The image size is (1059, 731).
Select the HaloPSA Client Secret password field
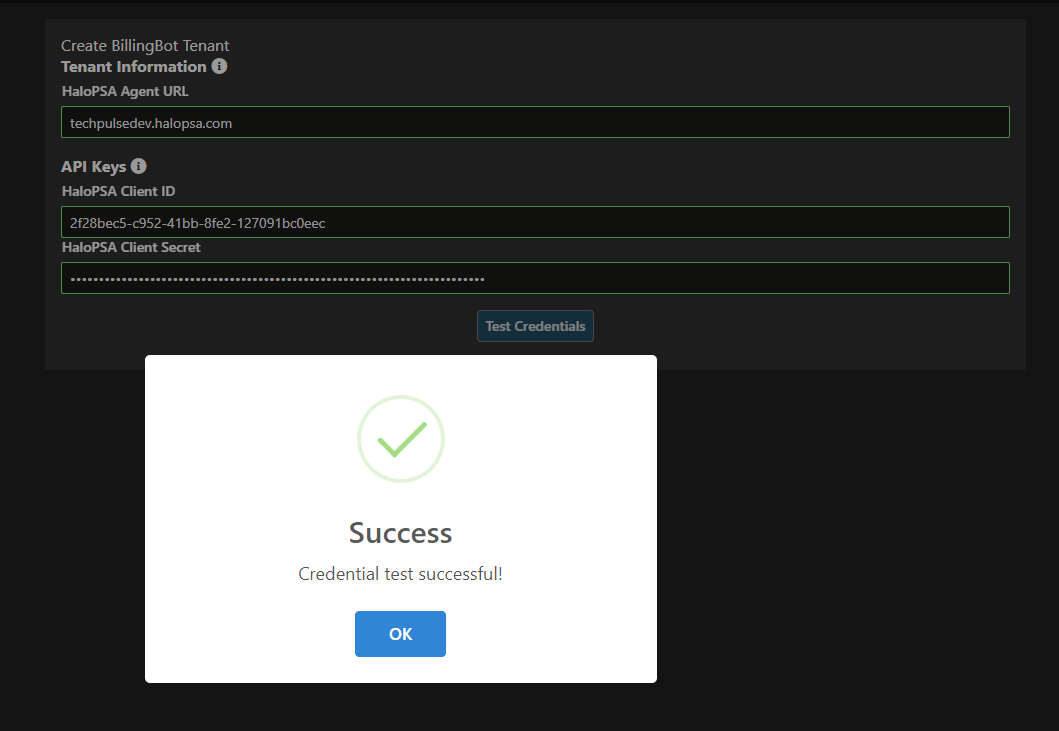[535, 278]
